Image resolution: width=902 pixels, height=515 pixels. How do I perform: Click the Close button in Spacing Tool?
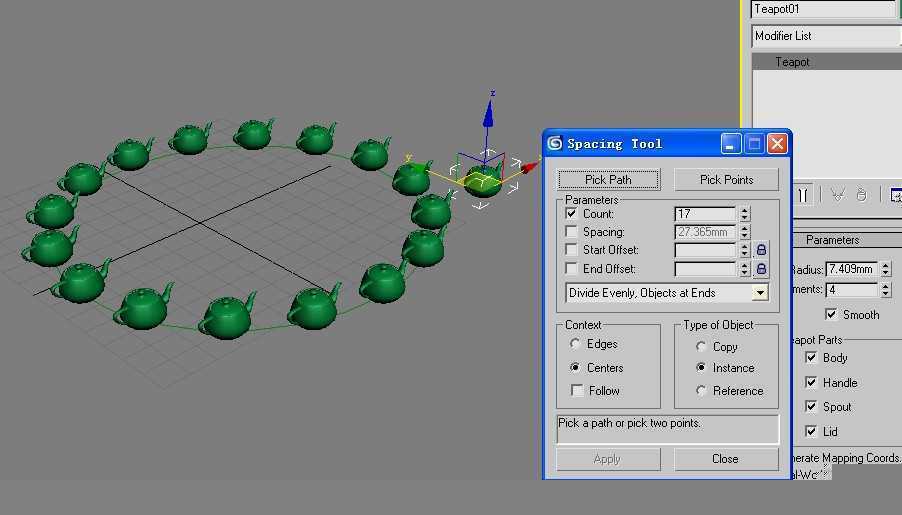click(x=726, y=459)
